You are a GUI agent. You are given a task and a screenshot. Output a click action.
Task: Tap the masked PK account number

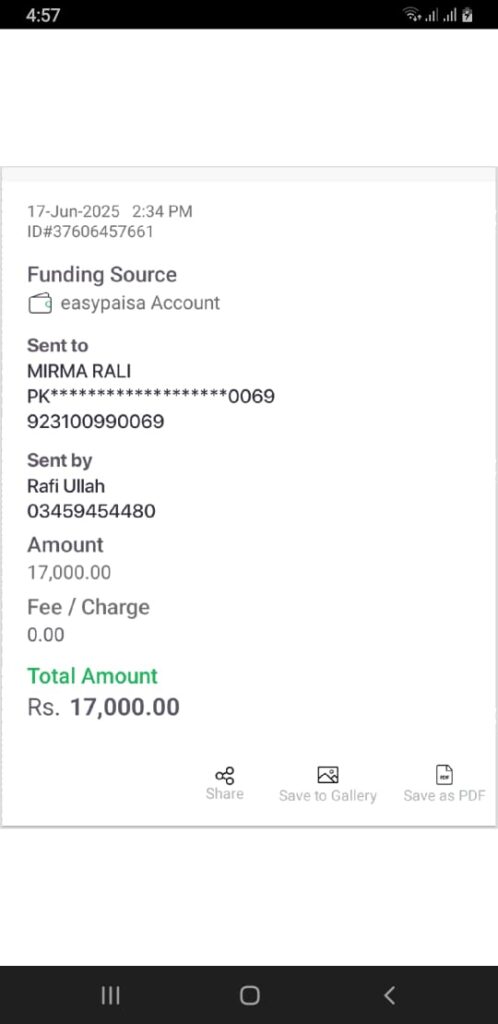pos(151,396)
